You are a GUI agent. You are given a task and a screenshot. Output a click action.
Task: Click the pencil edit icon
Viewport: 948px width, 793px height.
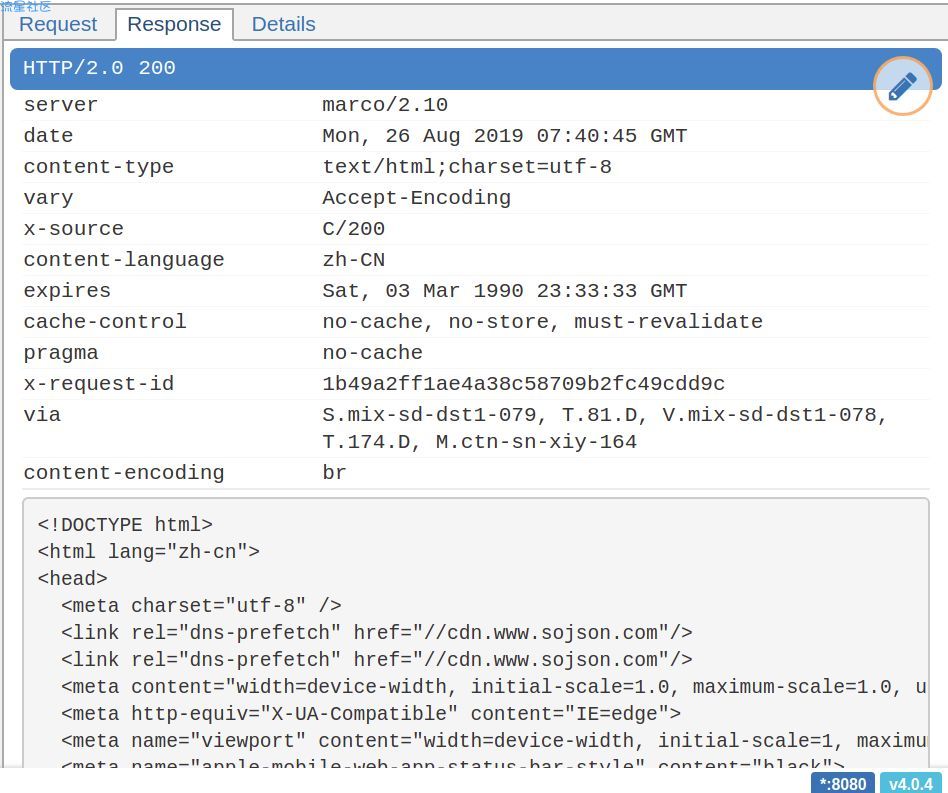pos(902,86)
